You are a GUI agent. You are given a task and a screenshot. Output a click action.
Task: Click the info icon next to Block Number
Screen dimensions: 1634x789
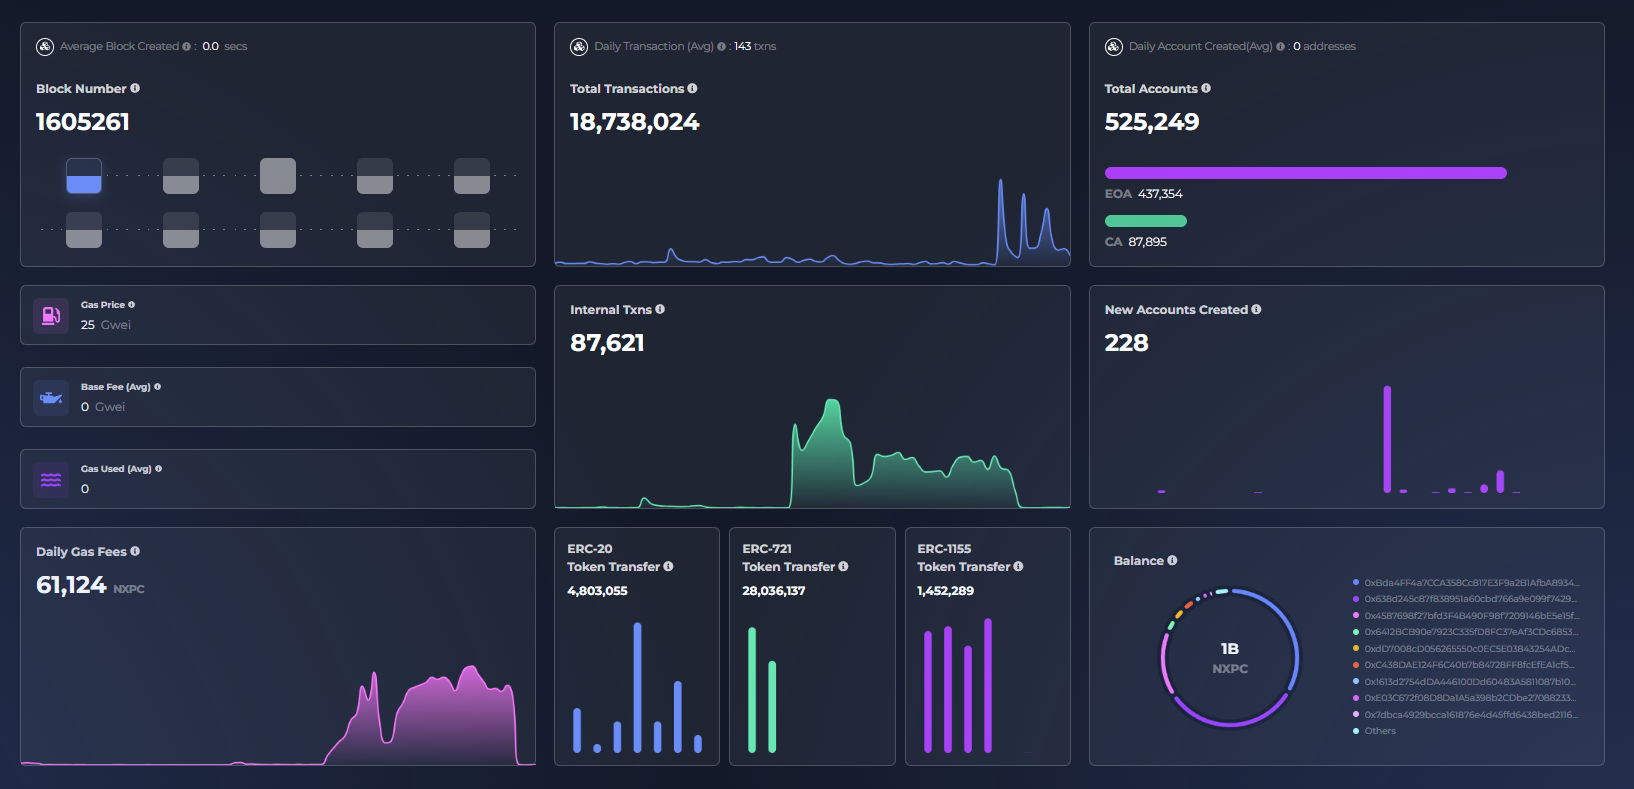tap(135, 88)
